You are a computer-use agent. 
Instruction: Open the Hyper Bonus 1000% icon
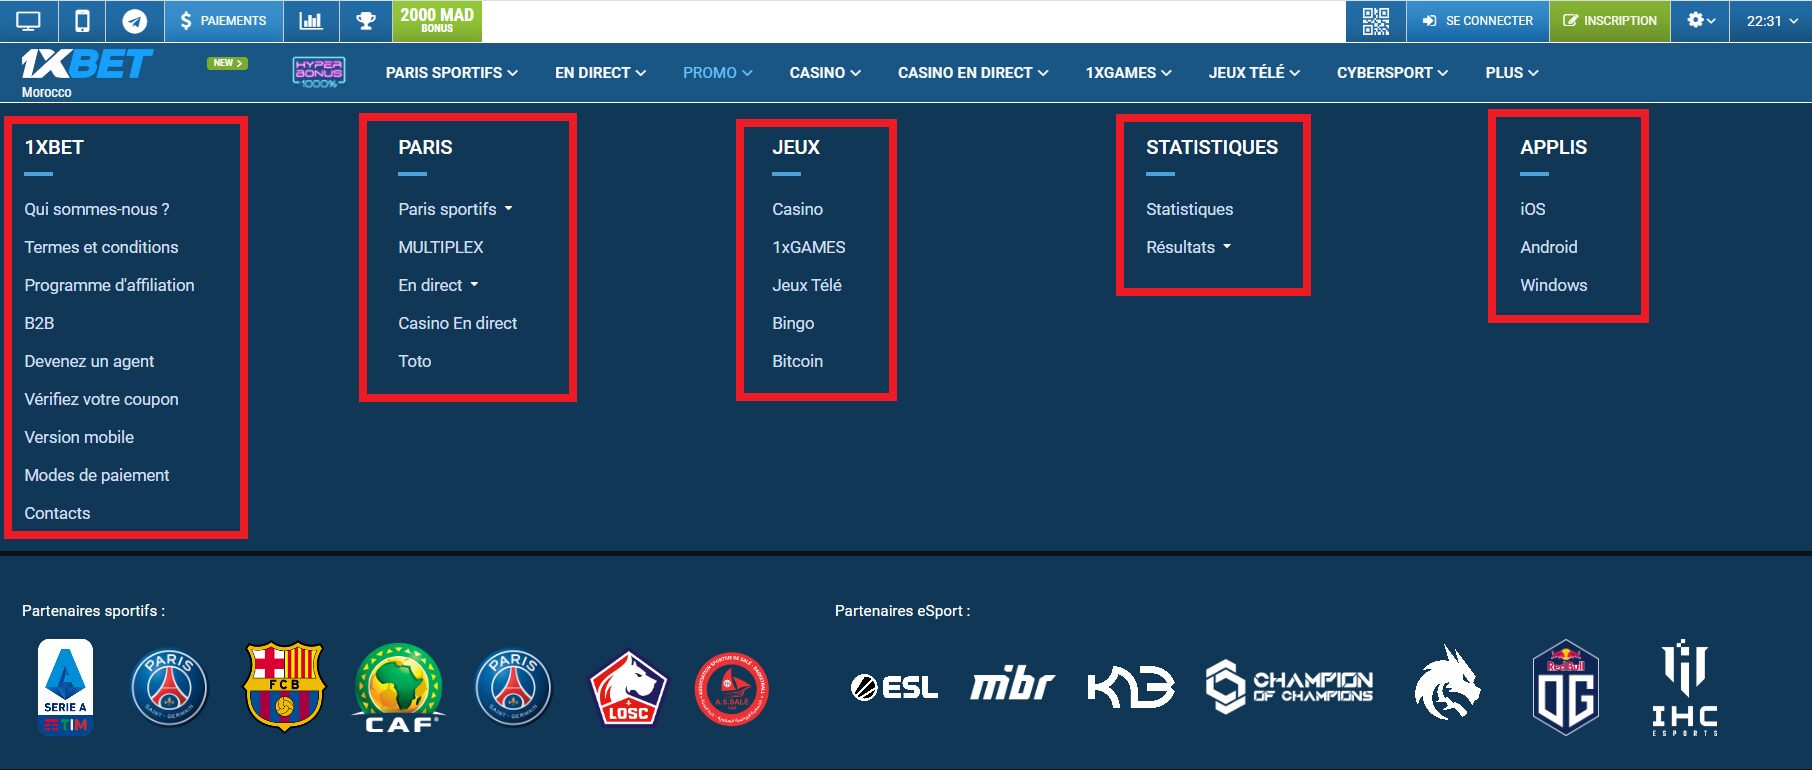pyautogui.click(x=319, y=72)
